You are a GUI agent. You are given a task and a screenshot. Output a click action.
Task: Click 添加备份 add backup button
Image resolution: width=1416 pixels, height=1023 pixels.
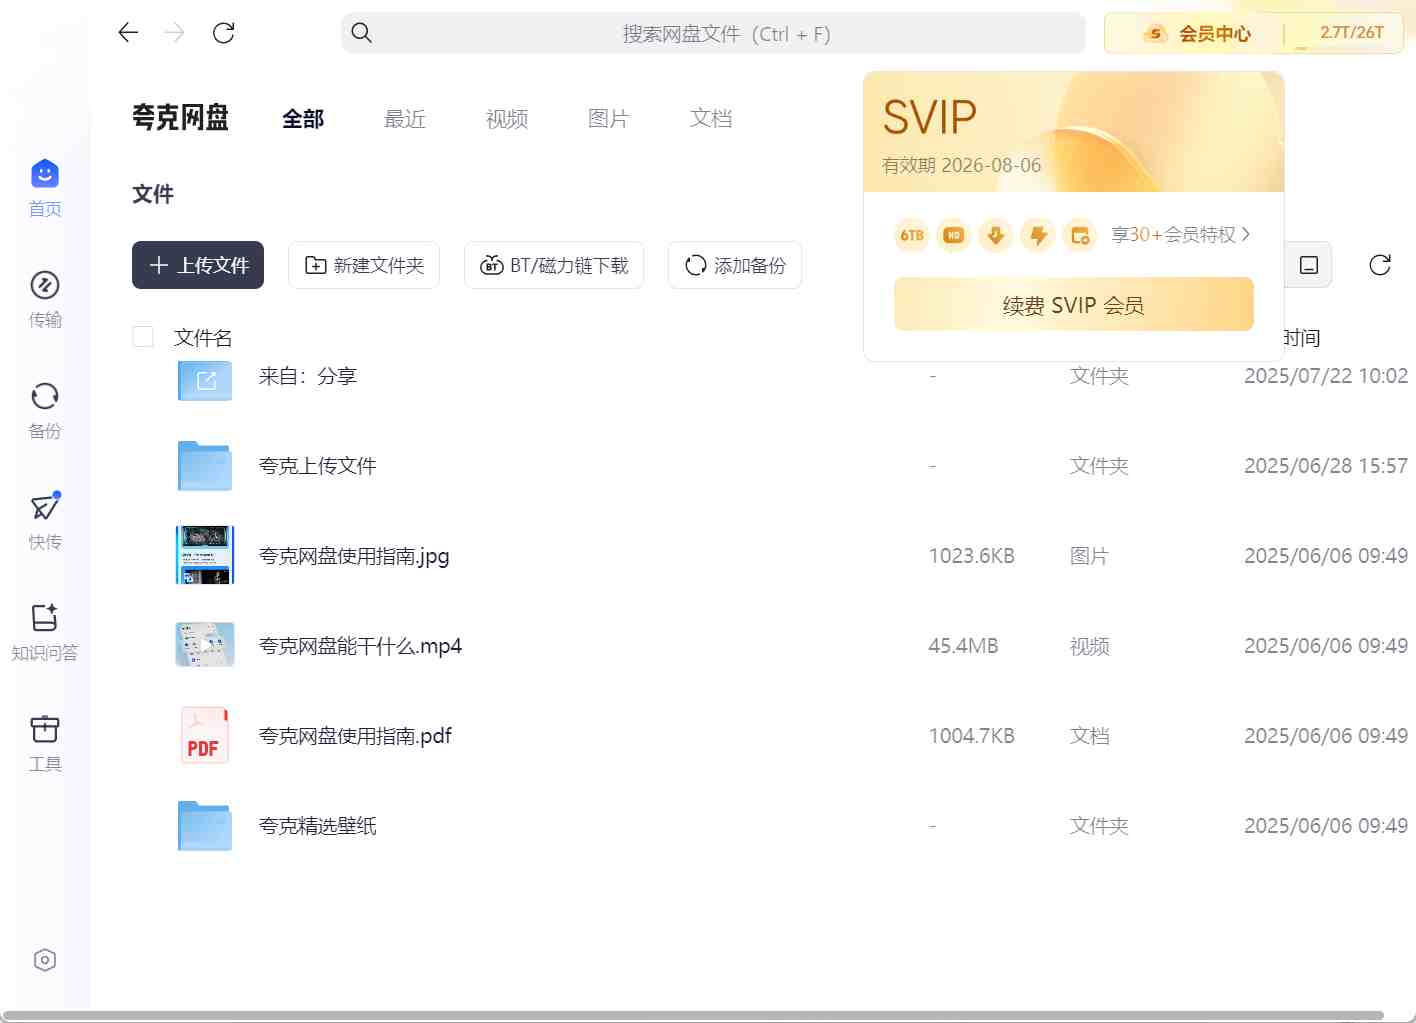(x=735, y=265)
